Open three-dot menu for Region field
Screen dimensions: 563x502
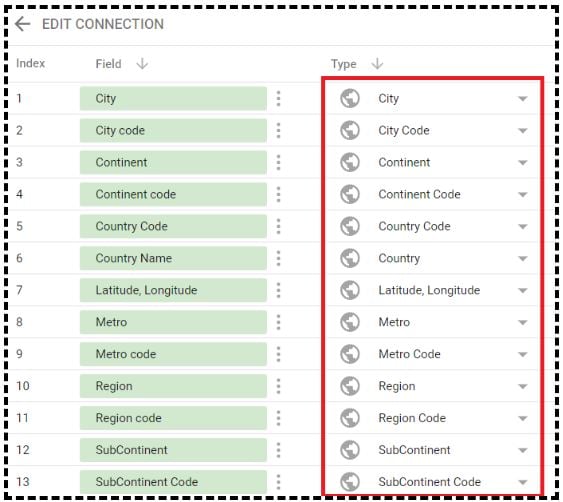pyautogui.click(x=279, y=386)
